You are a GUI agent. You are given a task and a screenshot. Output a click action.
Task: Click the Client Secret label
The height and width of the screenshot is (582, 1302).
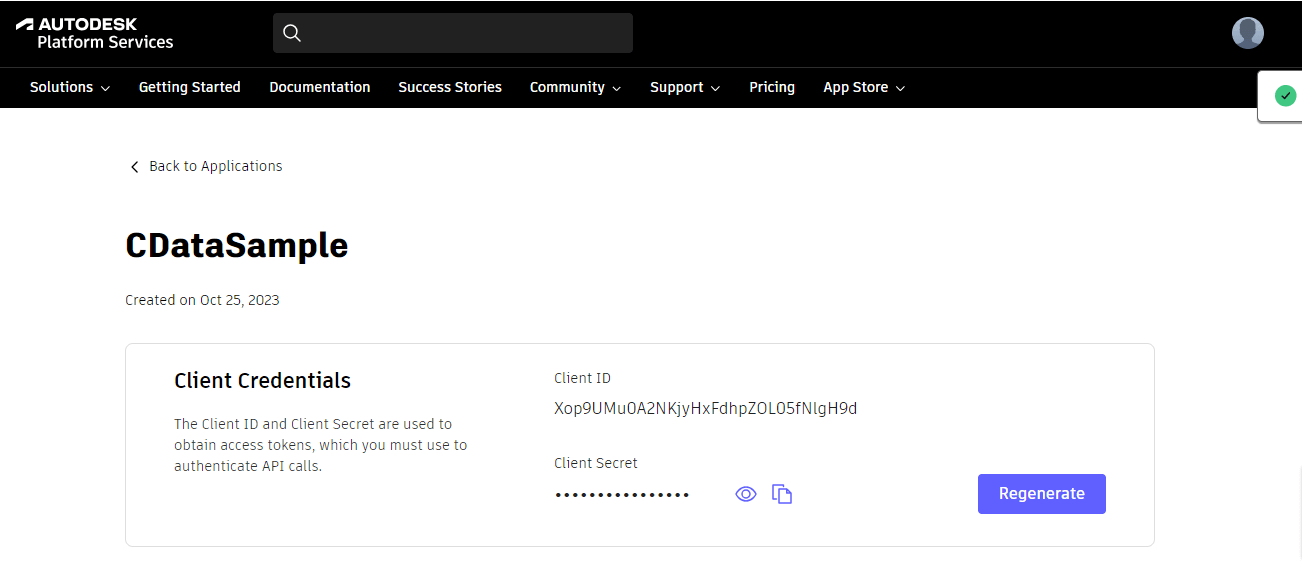click(596, 463)
